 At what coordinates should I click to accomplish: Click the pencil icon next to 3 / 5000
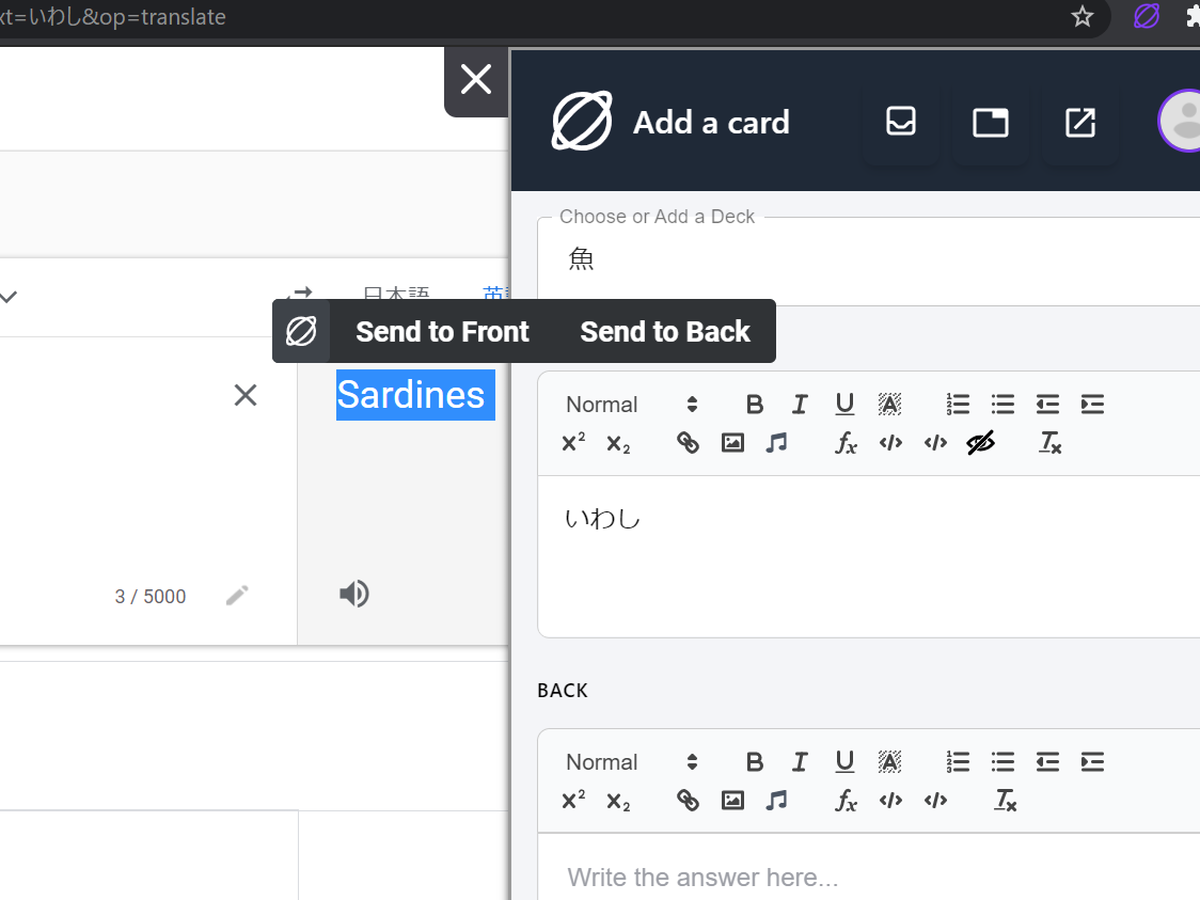[x=237, y=596]
